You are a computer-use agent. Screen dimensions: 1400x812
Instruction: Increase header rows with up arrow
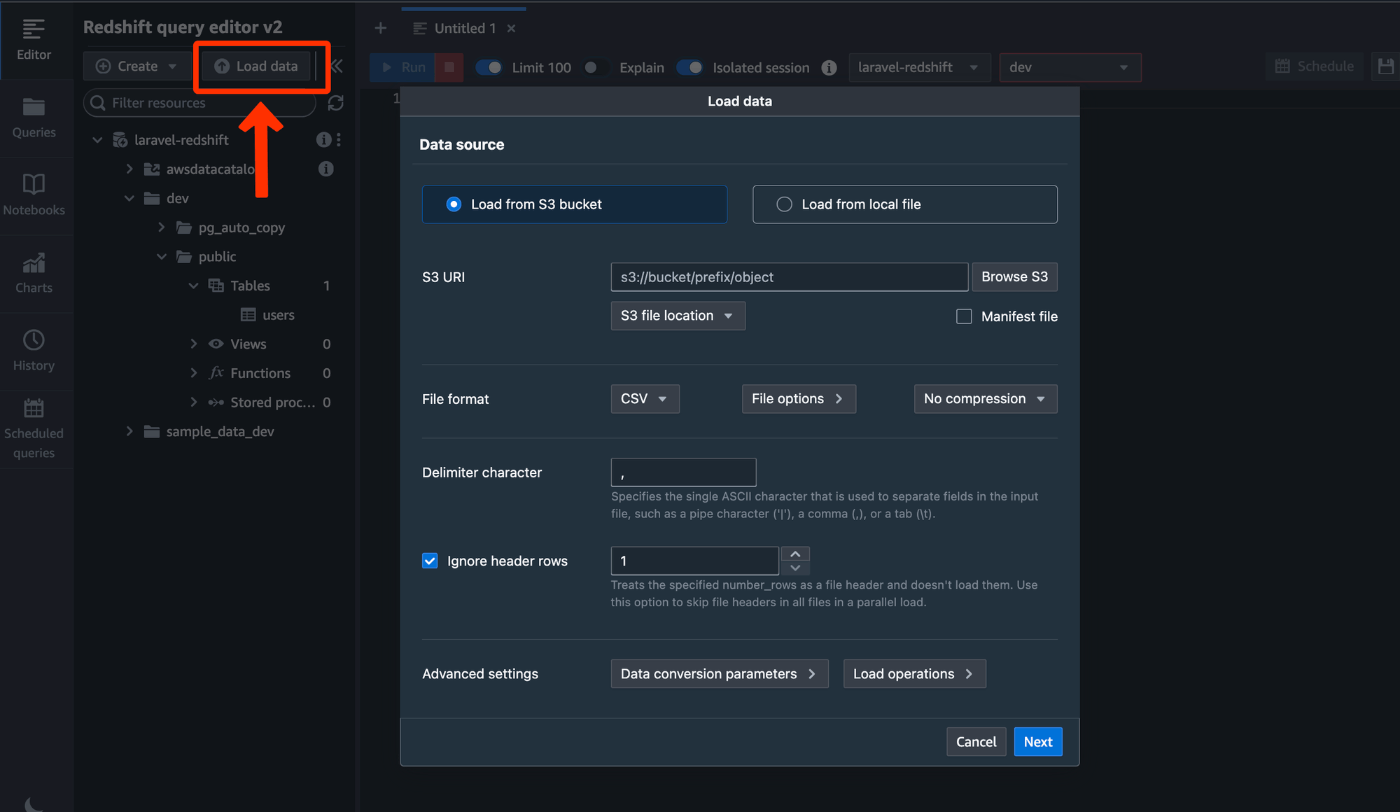[x=795, y=554]
